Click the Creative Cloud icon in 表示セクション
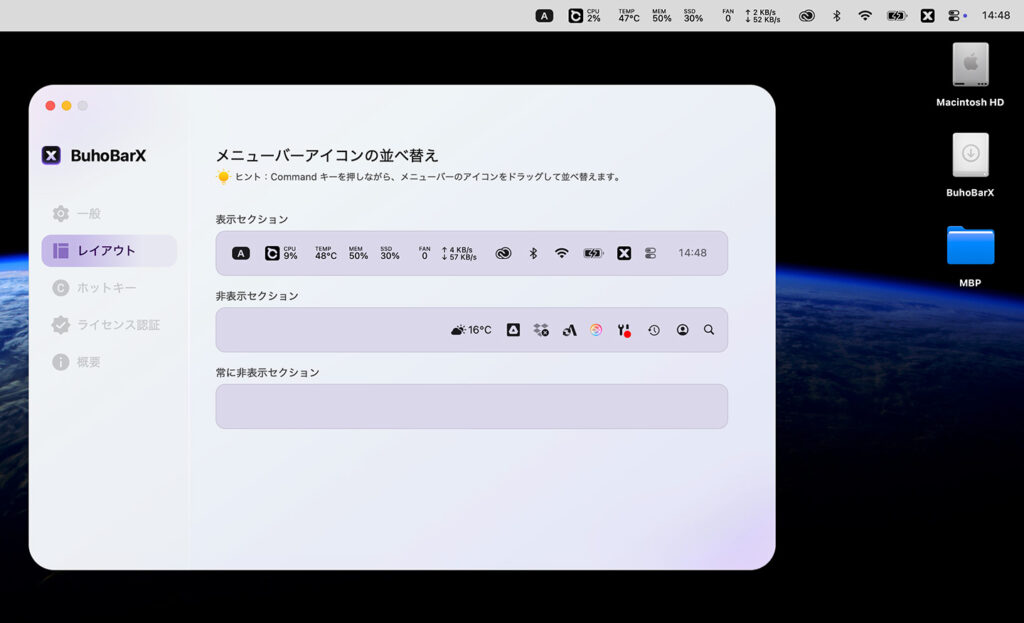This screenshot has width=1024, height=623. [x=503, y=253]
